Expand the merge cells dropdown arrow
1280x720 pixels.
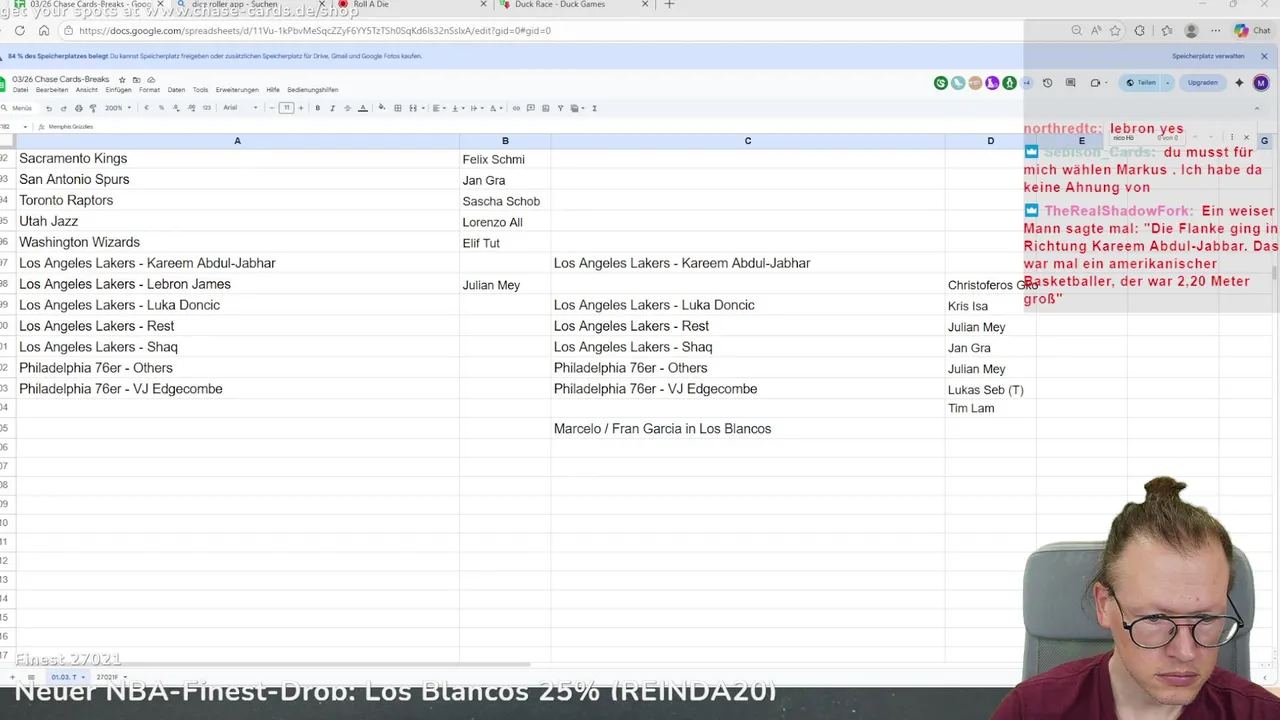tap(423, 108)
